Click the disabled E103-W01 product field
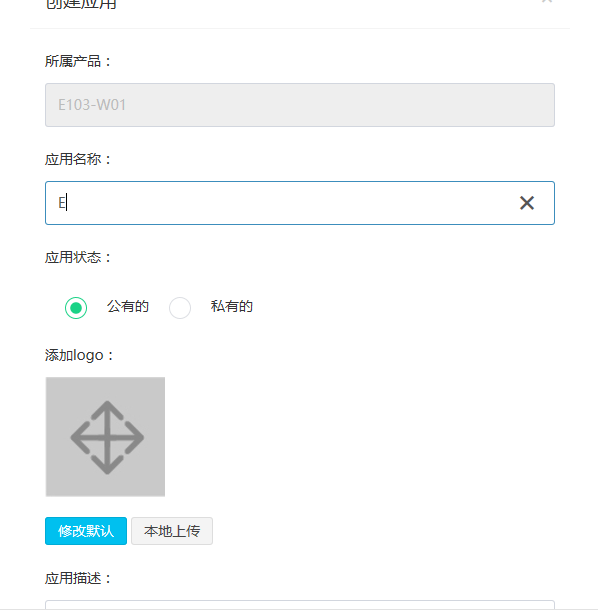The height and width of the screenshot is (612, 598). [x=300, y=105]
